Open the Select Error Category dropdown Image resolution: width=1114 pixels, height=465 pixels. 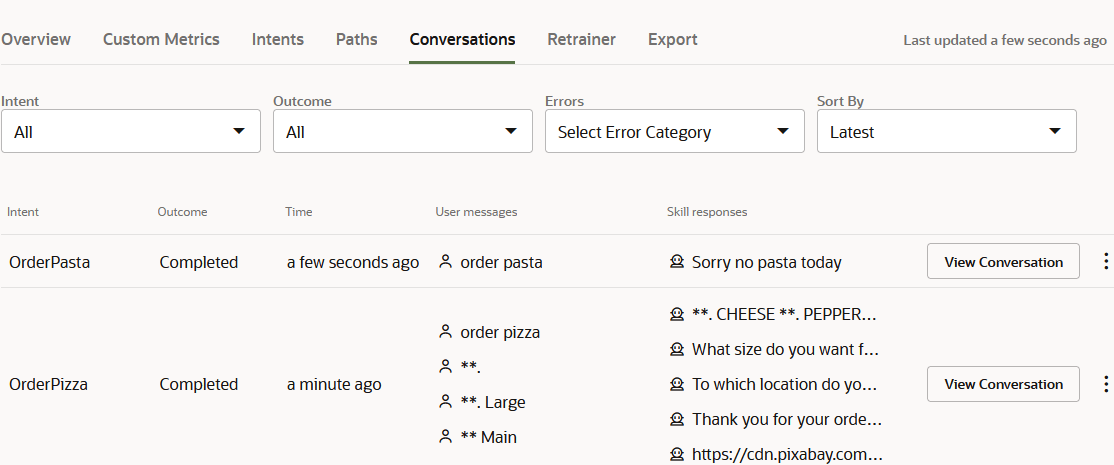tap(675, 132)
